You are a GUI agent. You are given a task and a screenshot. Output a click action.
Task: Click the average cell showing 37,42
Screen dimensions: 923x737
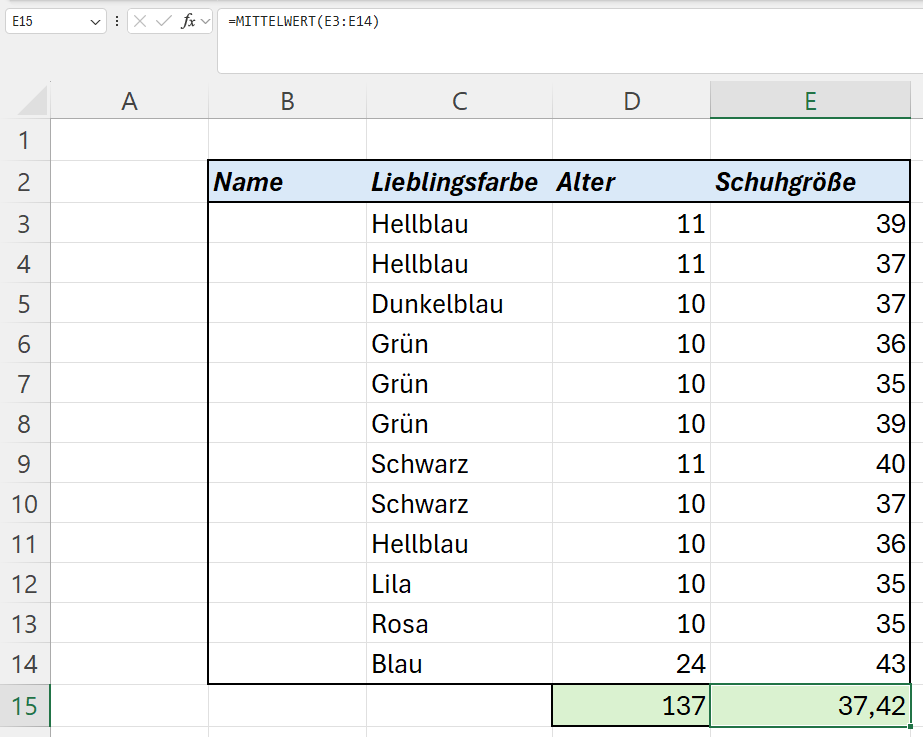coord(810,706)
